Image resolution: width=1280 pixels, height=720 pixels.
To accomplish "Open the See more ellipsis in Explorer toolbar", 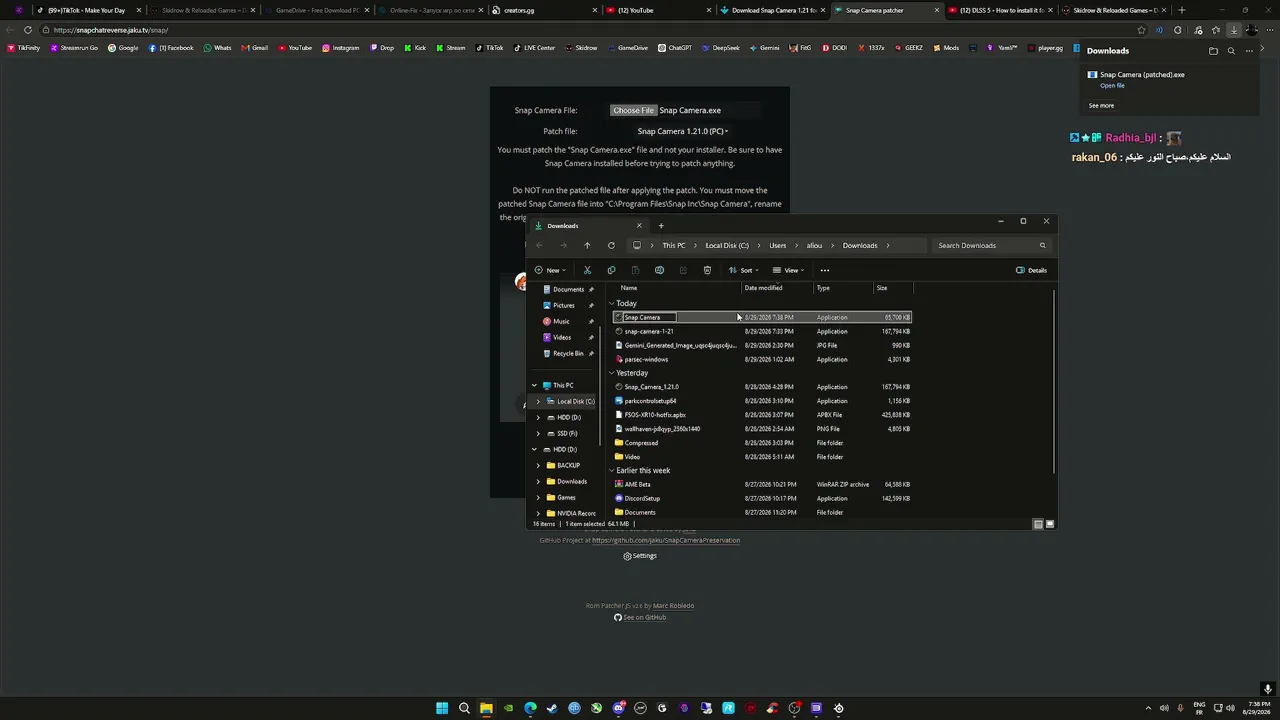I will coord(825,270).
